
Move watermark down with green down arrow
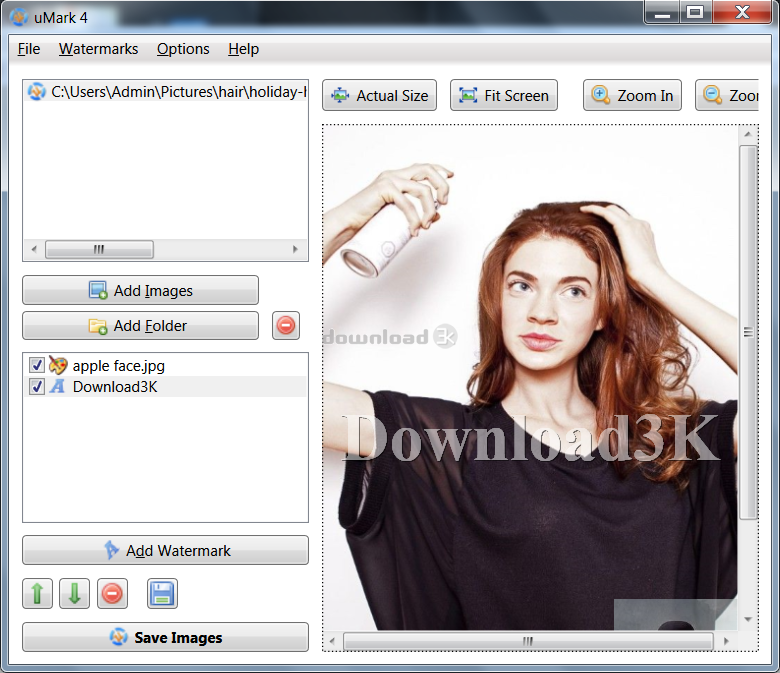coord(75,593)
